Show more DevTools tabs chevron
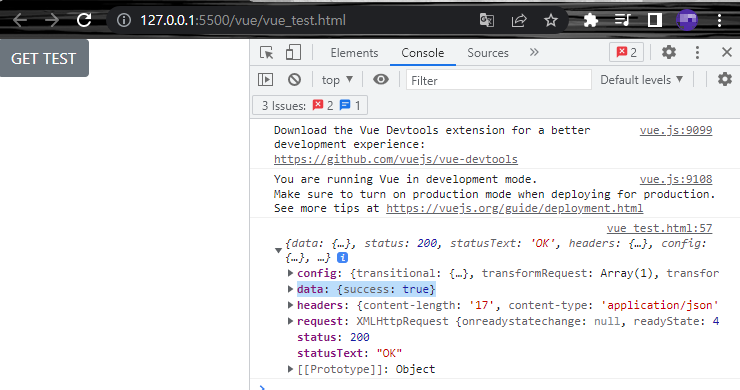The width and height of the screenshot is (740, 390). (534, 52)
